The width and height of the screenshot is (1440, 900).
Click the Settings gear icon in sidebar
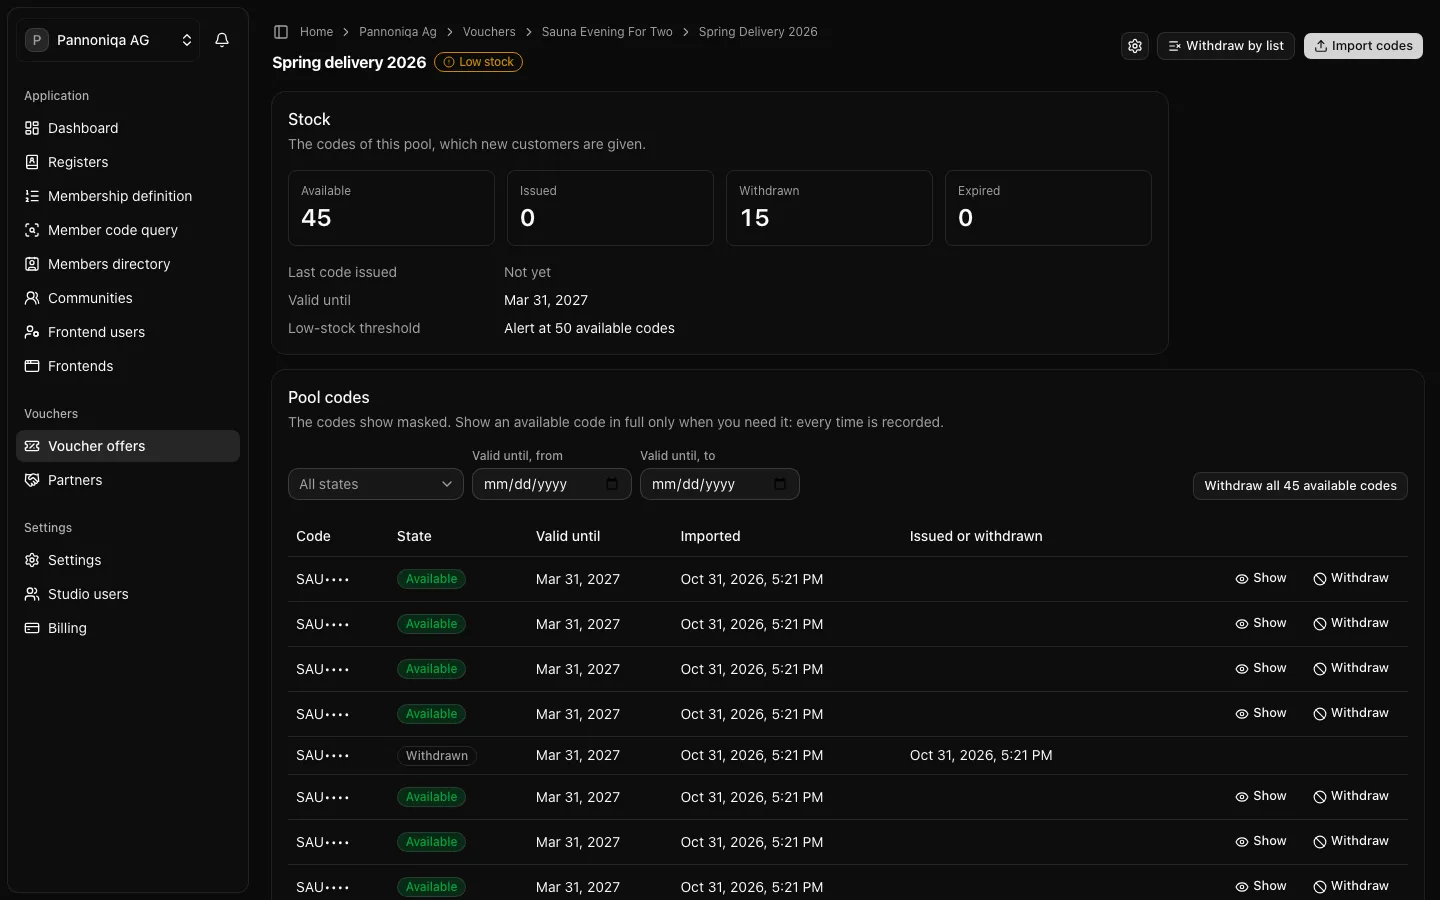click(x=32, y=560)
